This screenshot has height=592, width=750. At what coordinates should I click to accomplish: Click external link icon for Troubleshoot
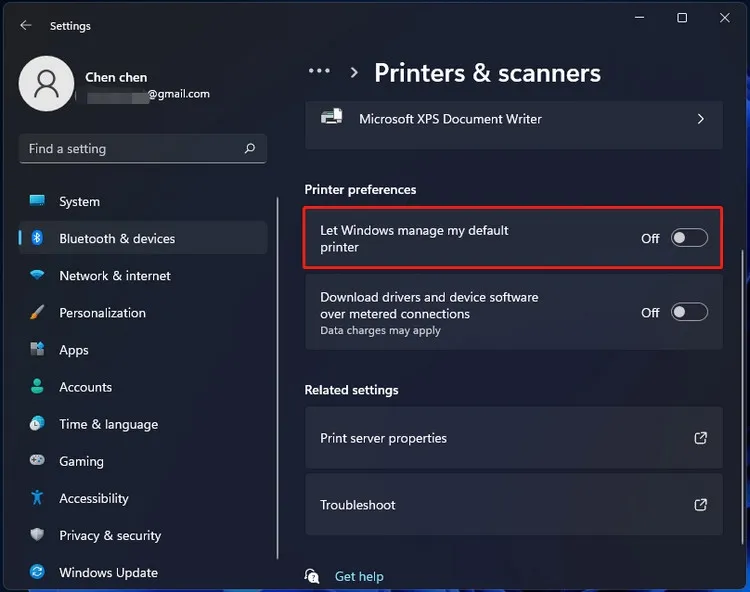click(x=701, y=505)
